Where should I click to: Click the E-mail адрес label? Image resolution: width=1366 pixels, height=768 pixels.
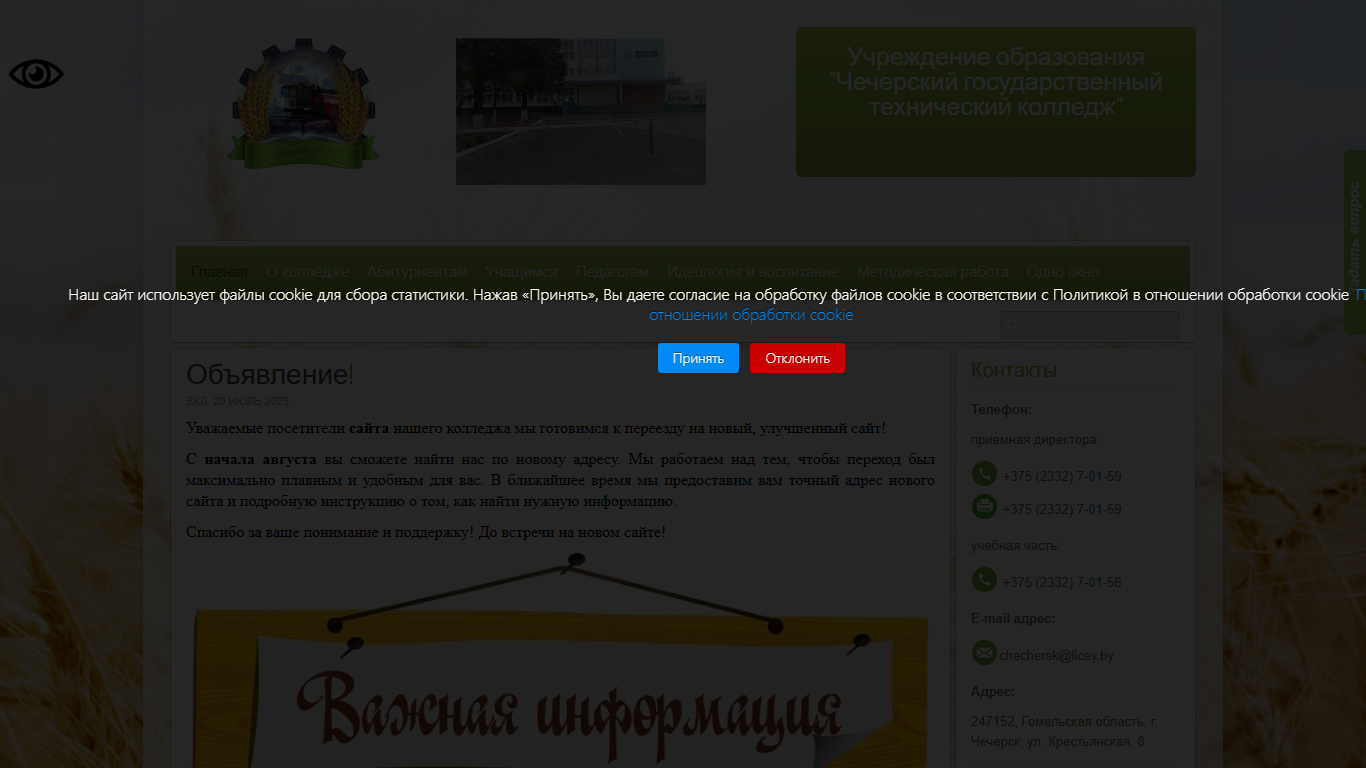click(1013, 619)
